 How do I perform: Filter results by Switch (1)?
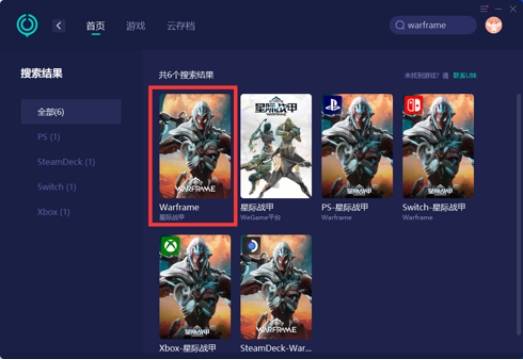(57, 187)
